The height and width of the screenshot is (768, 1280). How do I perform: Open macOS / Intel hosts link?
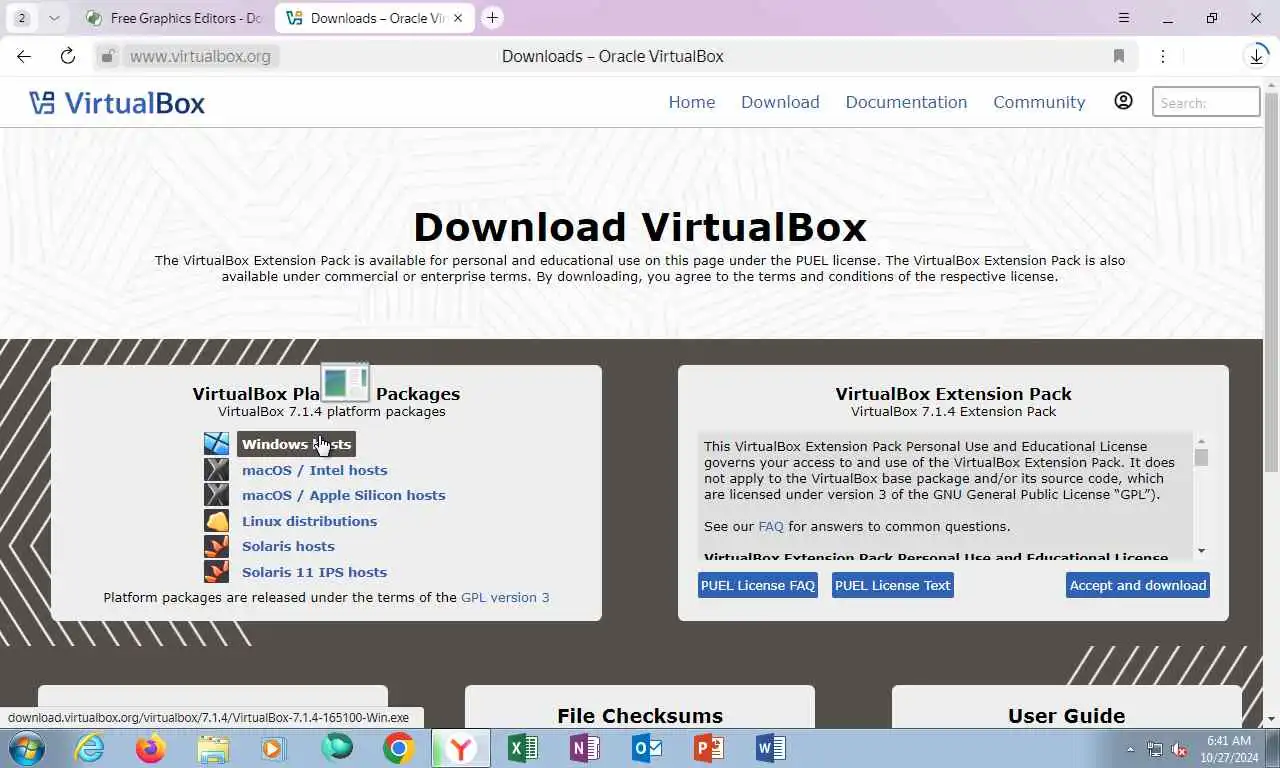314,470
